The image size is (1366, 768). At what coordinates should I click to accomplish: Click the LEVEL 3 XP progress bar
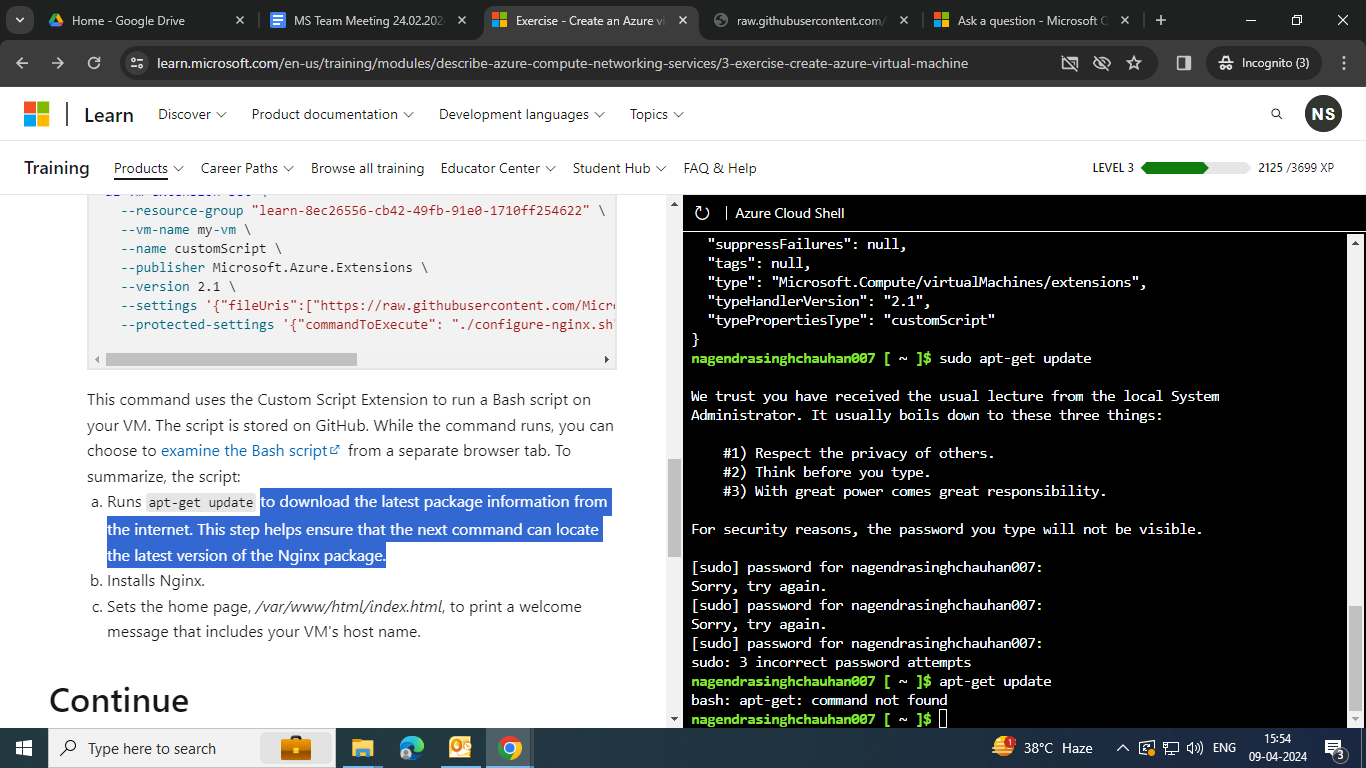click(1195, 168)
